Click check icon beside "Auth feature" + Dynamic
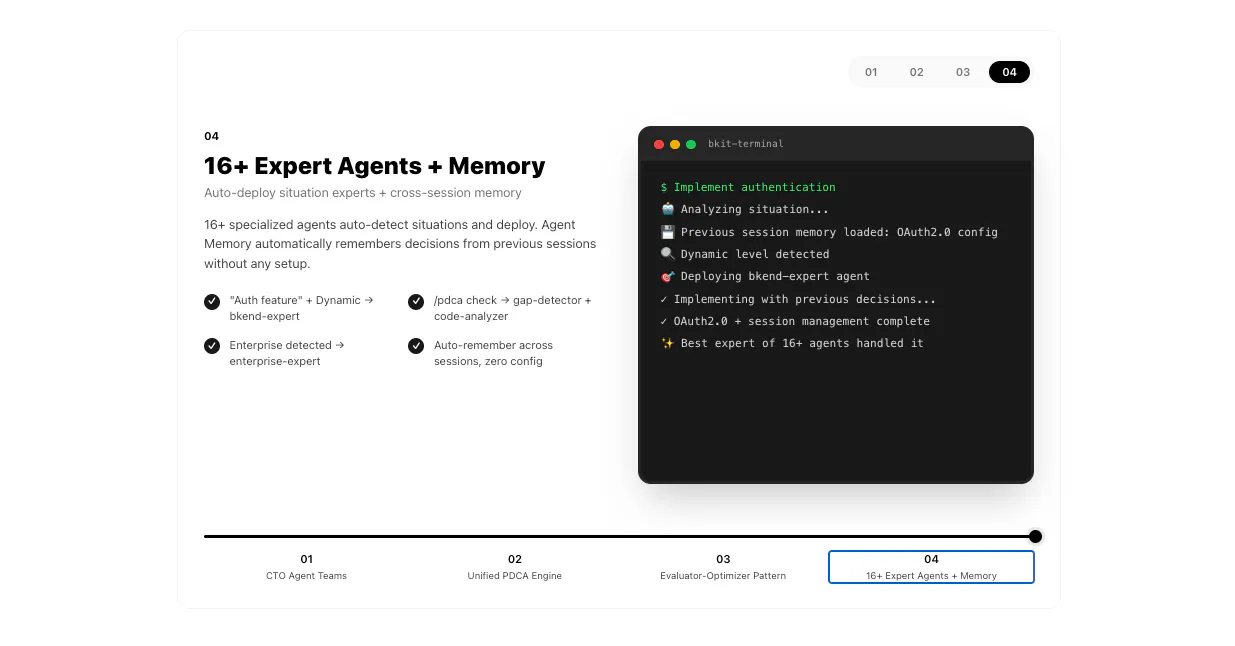The height and width of the screenshot is (646, 1235). [212, 301]
